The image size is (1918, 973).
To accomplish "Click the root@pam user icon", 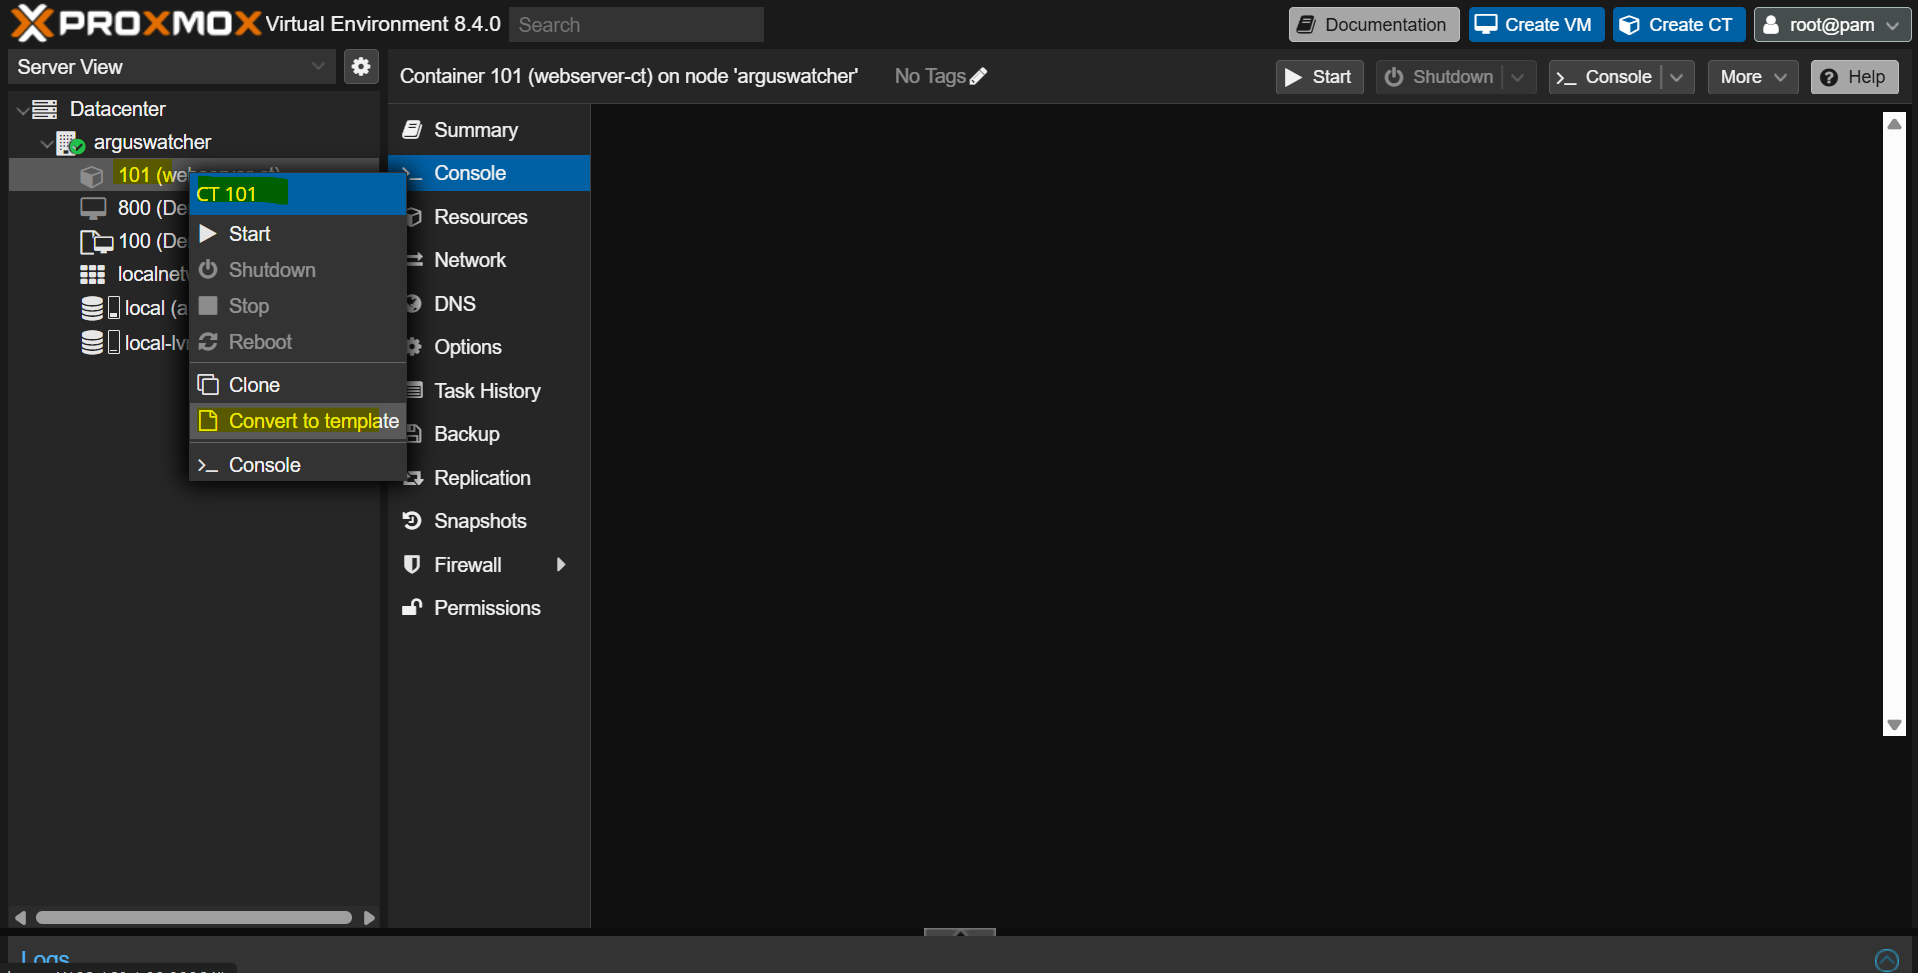I will 1771,25.
